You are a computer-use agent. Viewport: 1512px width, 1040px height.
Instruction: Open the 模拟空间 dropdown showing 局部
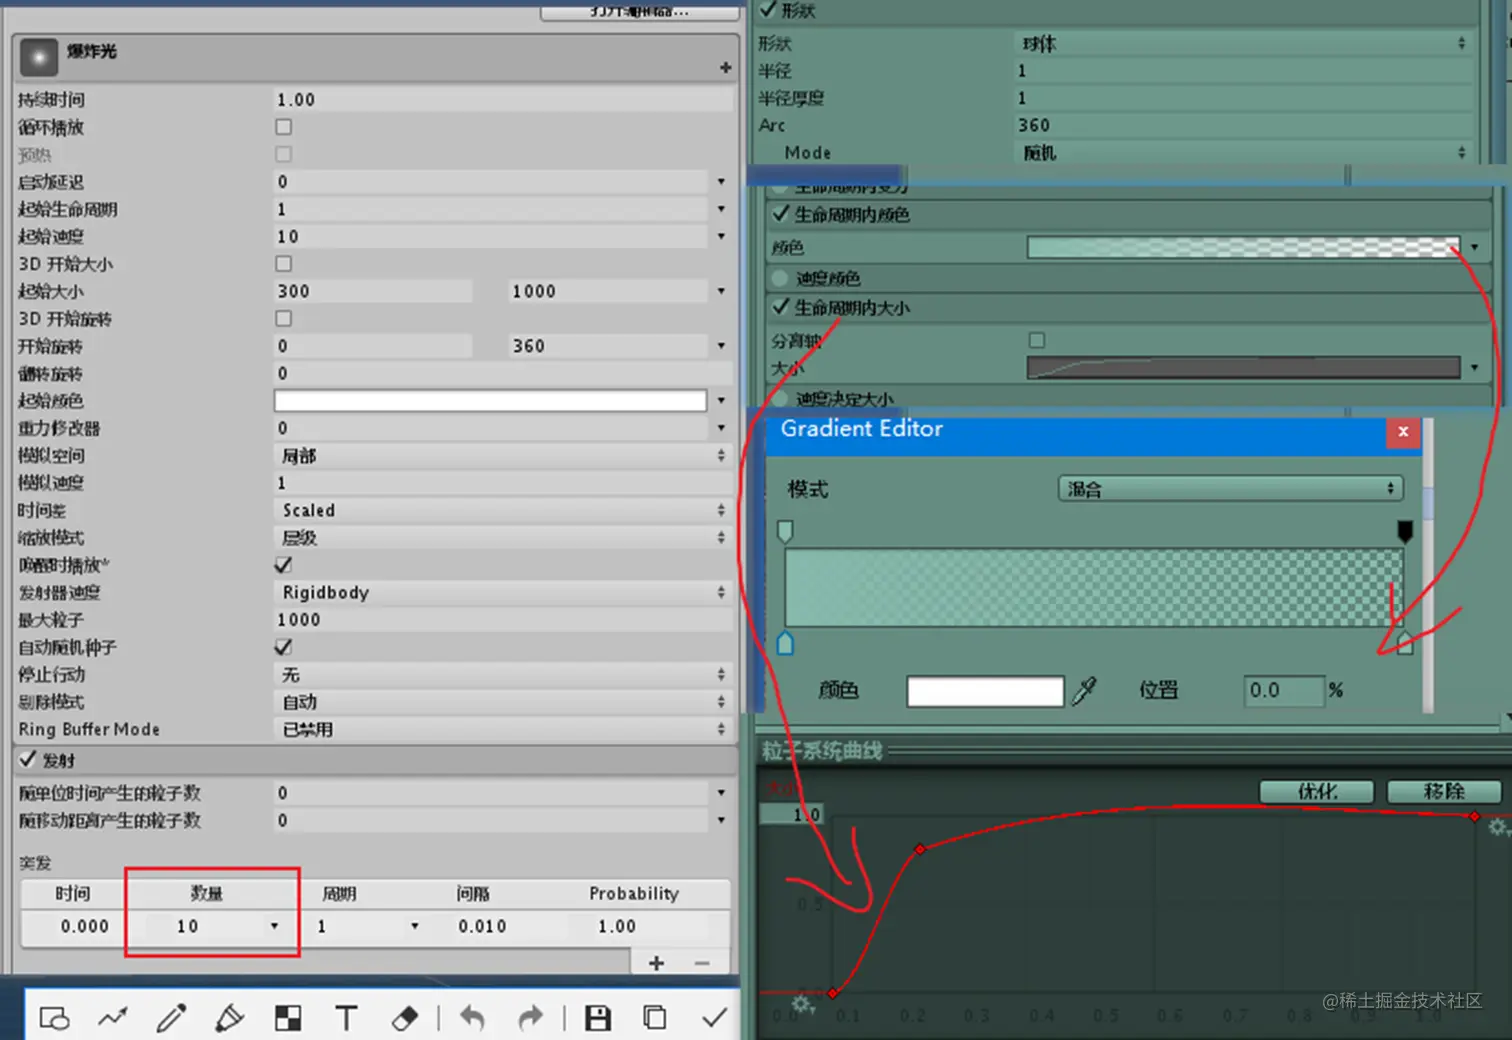point(503,455)
